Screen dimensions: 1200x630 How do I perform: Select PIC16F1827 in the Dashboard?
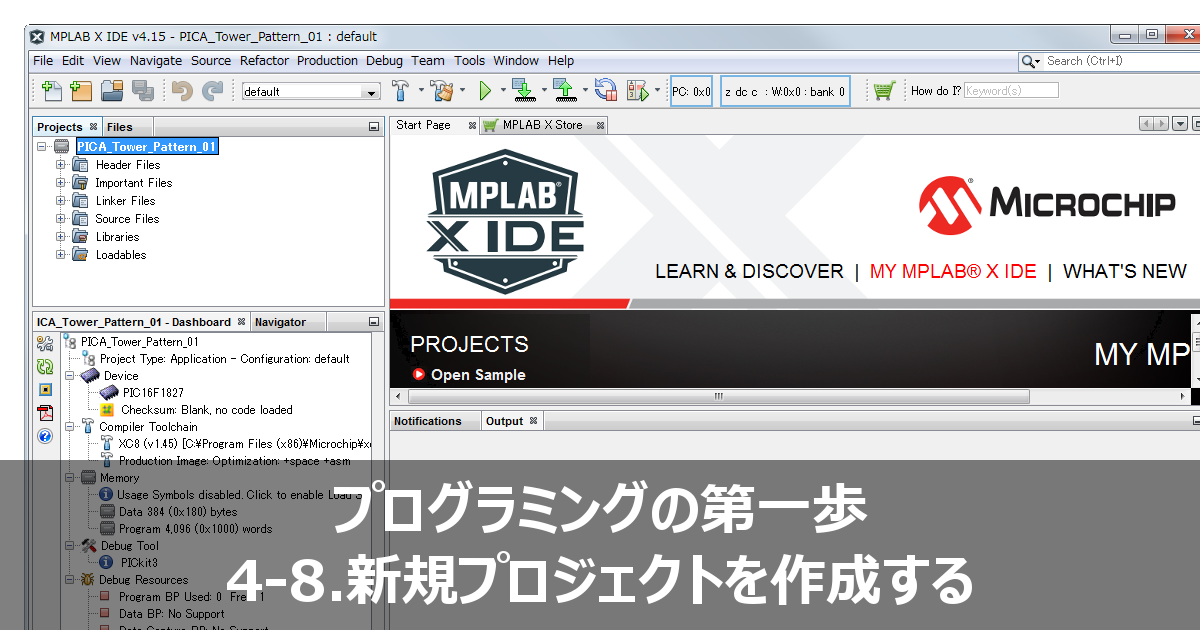pyautogui.click(x=153, y=393)
